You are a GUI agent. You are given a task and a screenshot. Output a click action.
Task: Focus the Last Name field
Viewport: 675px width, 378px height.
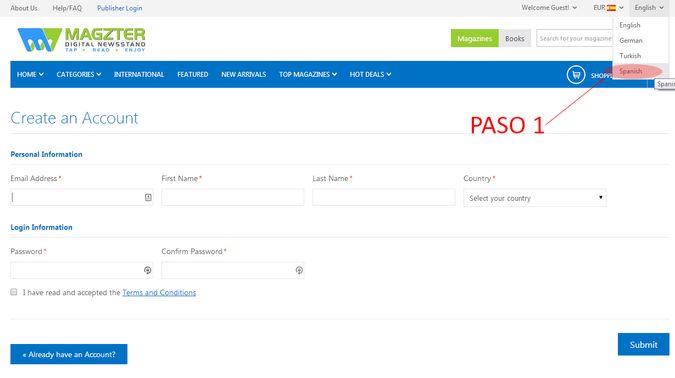point(384,197)
